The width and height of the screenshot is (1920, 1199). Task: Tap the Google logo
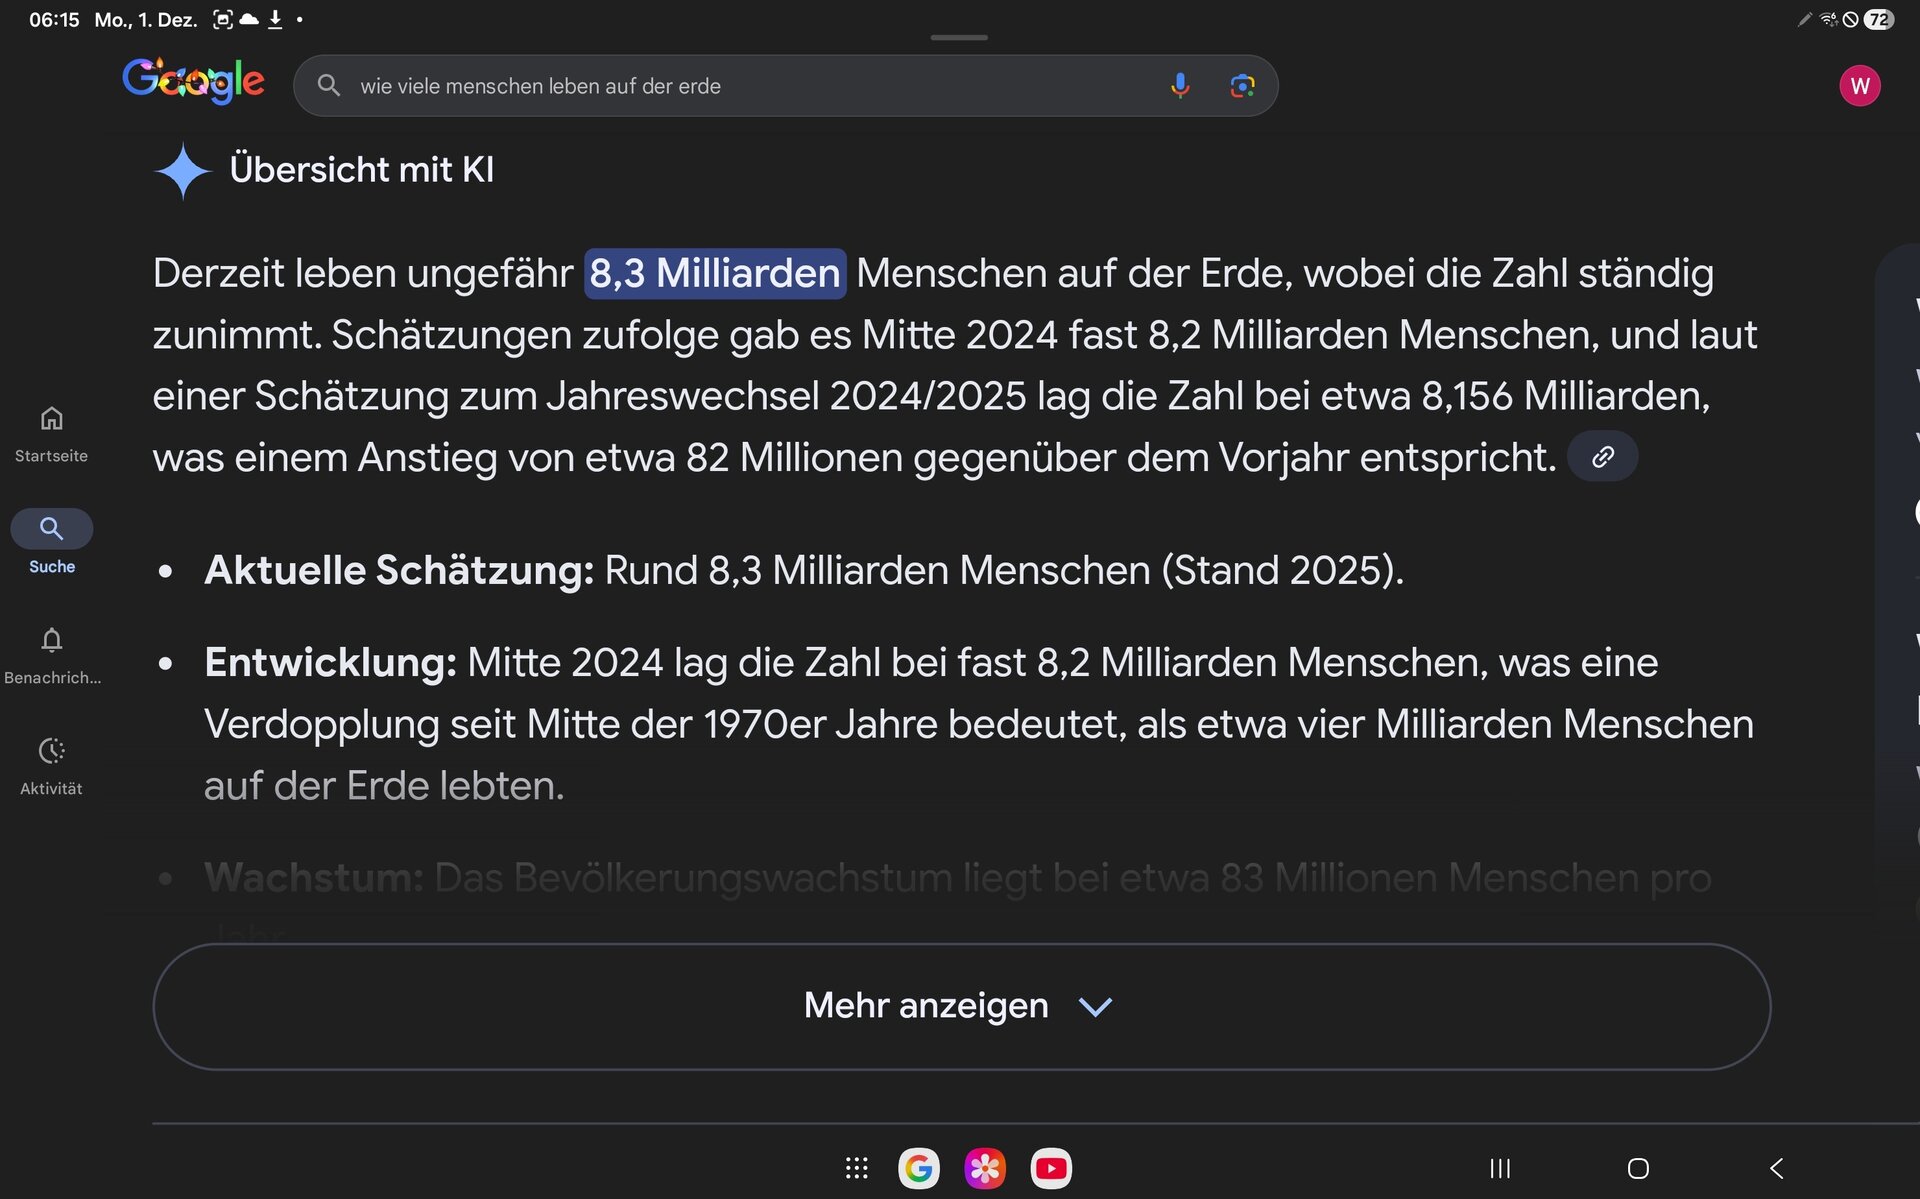click(193, 83)
